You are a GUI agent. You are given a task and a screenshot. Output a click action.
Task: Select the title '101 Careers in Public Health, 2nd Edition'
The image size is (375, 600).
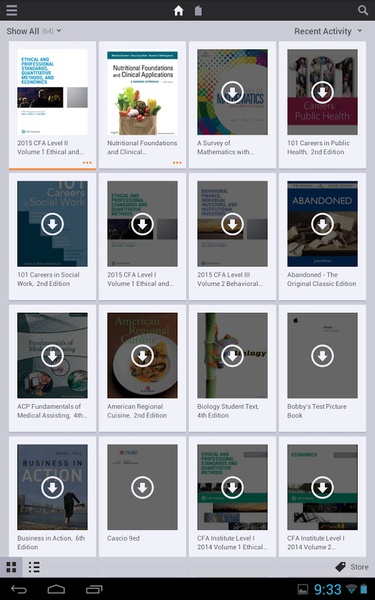tap(318, 147)
